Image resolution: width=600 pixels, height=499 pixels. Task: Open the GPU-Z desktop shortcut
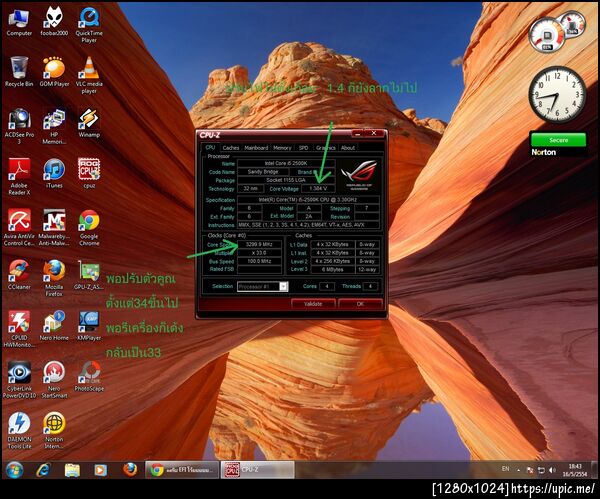click(89, 275)
